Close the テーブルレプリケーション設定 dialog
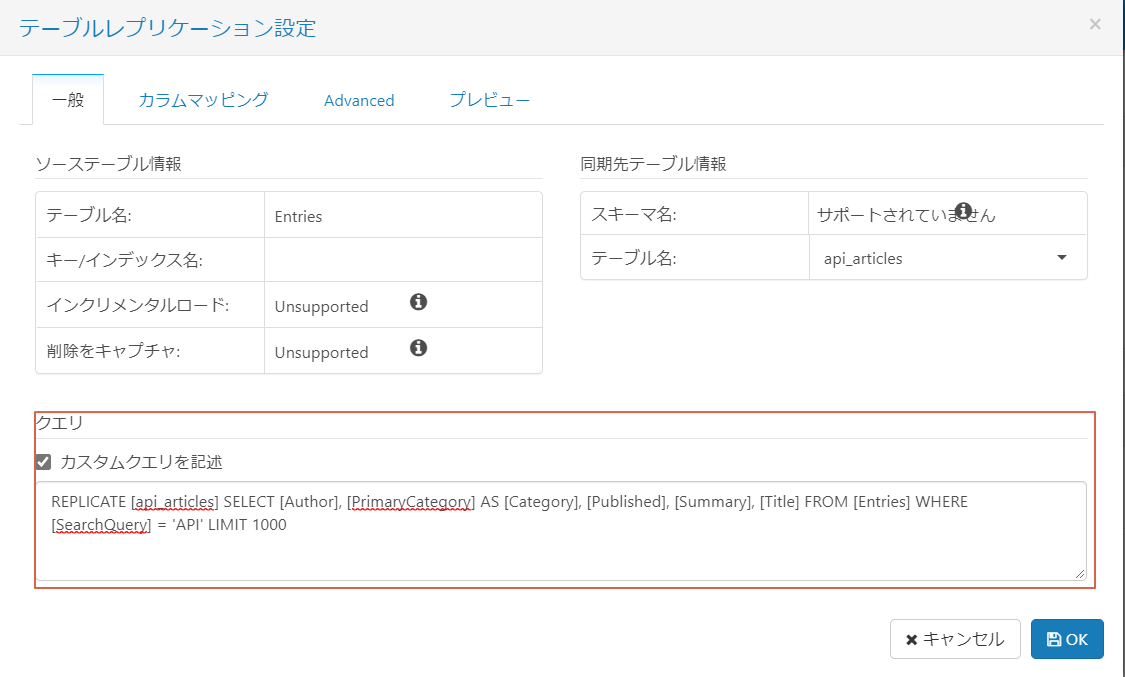This screenshot has width=1125, height=677. coord(1095,24)
